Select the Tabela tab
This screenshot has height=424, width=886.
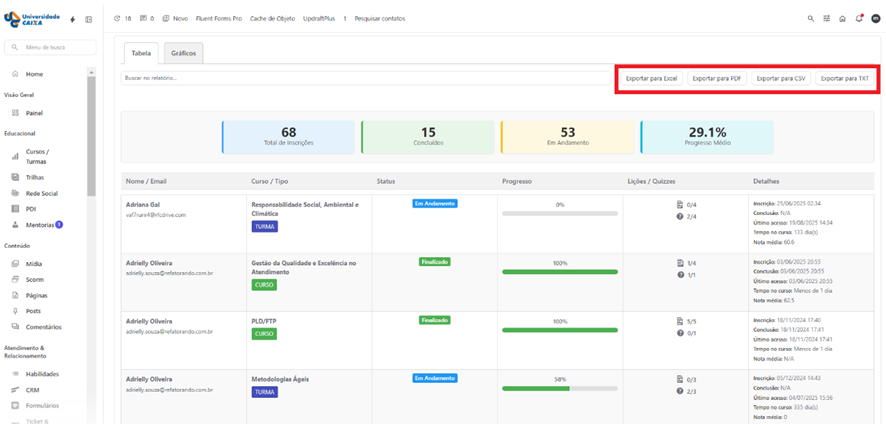(142, 53)
